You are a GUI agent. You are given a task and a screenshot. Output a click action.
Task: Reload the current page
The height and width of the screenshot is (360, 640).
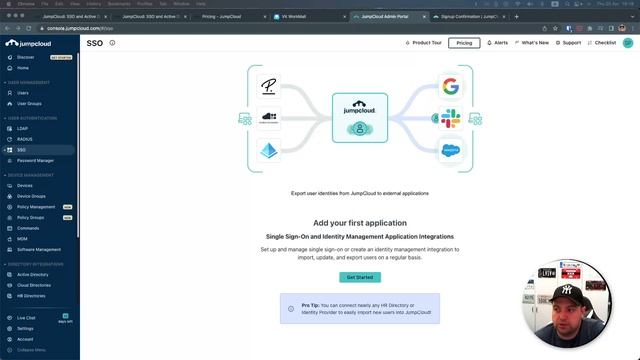(29, 29)
